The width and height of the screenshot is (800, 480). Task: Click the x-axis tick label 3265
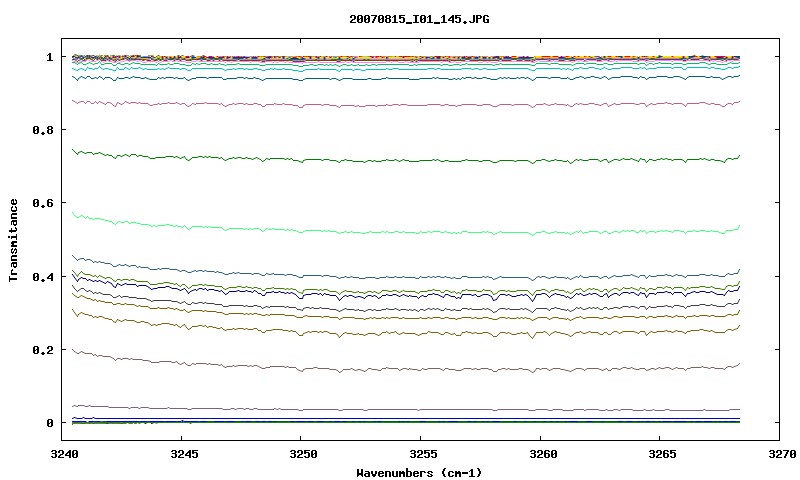tap(663, 454)
